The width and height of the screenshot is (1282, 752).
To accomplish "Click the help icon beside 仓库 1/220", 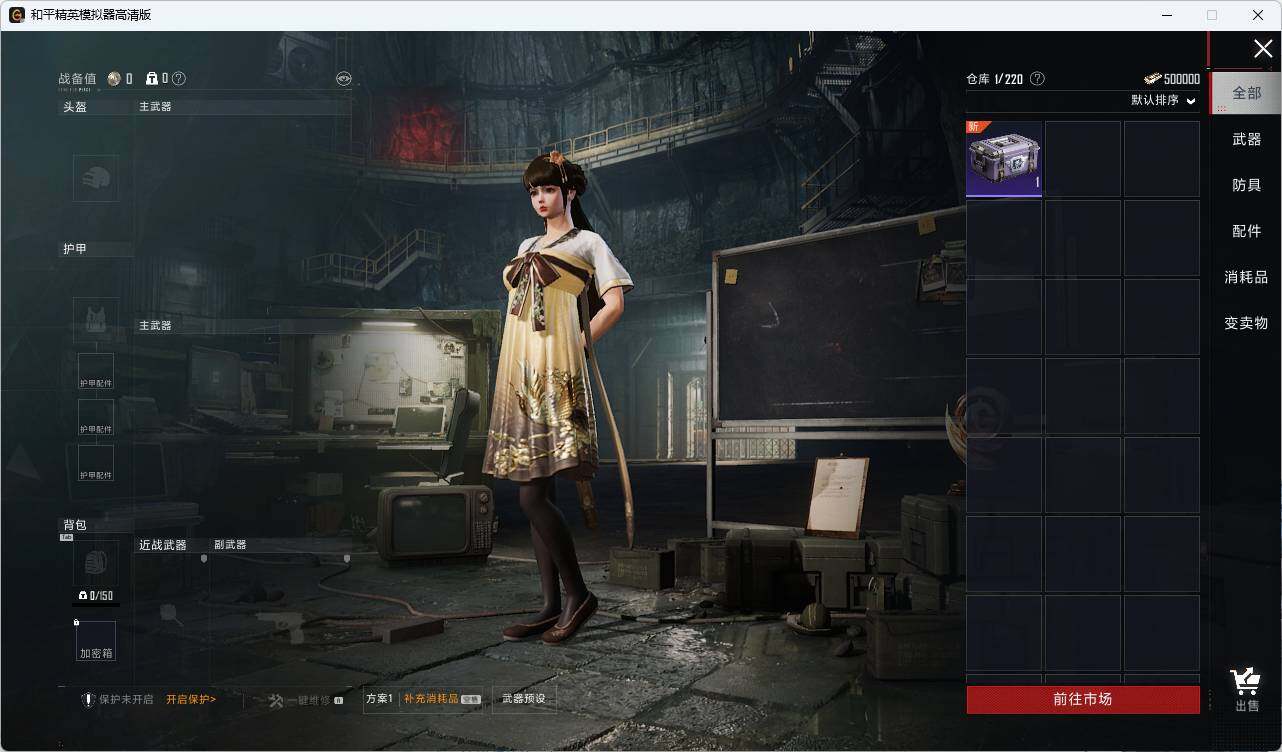I will tap(1037, 78).
